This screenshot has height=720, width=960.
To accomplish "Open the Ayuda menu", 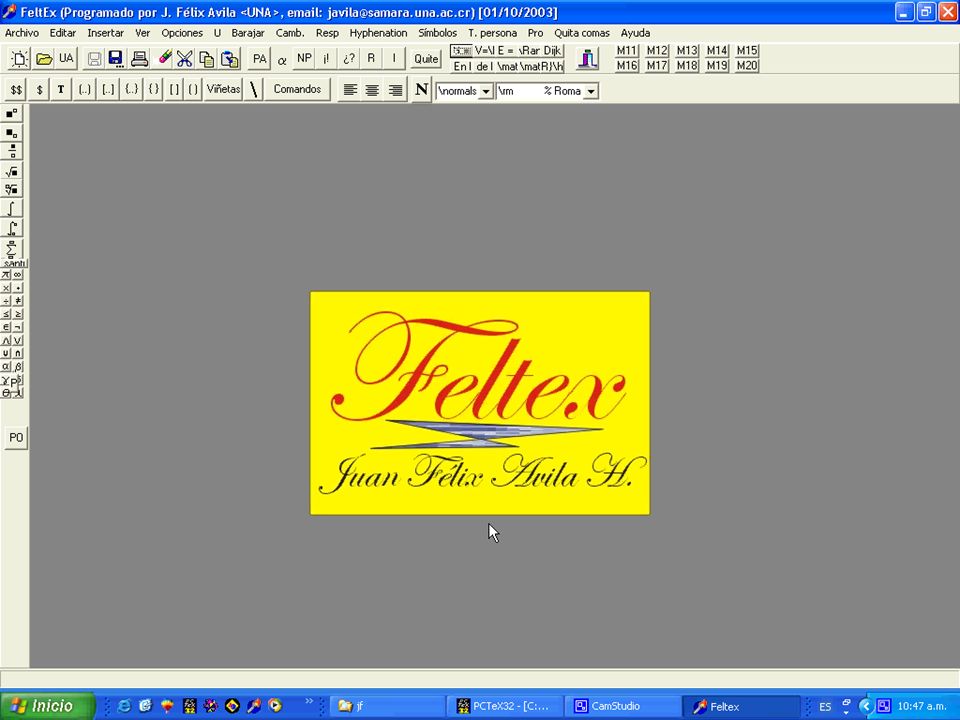I will pos(636,33).
